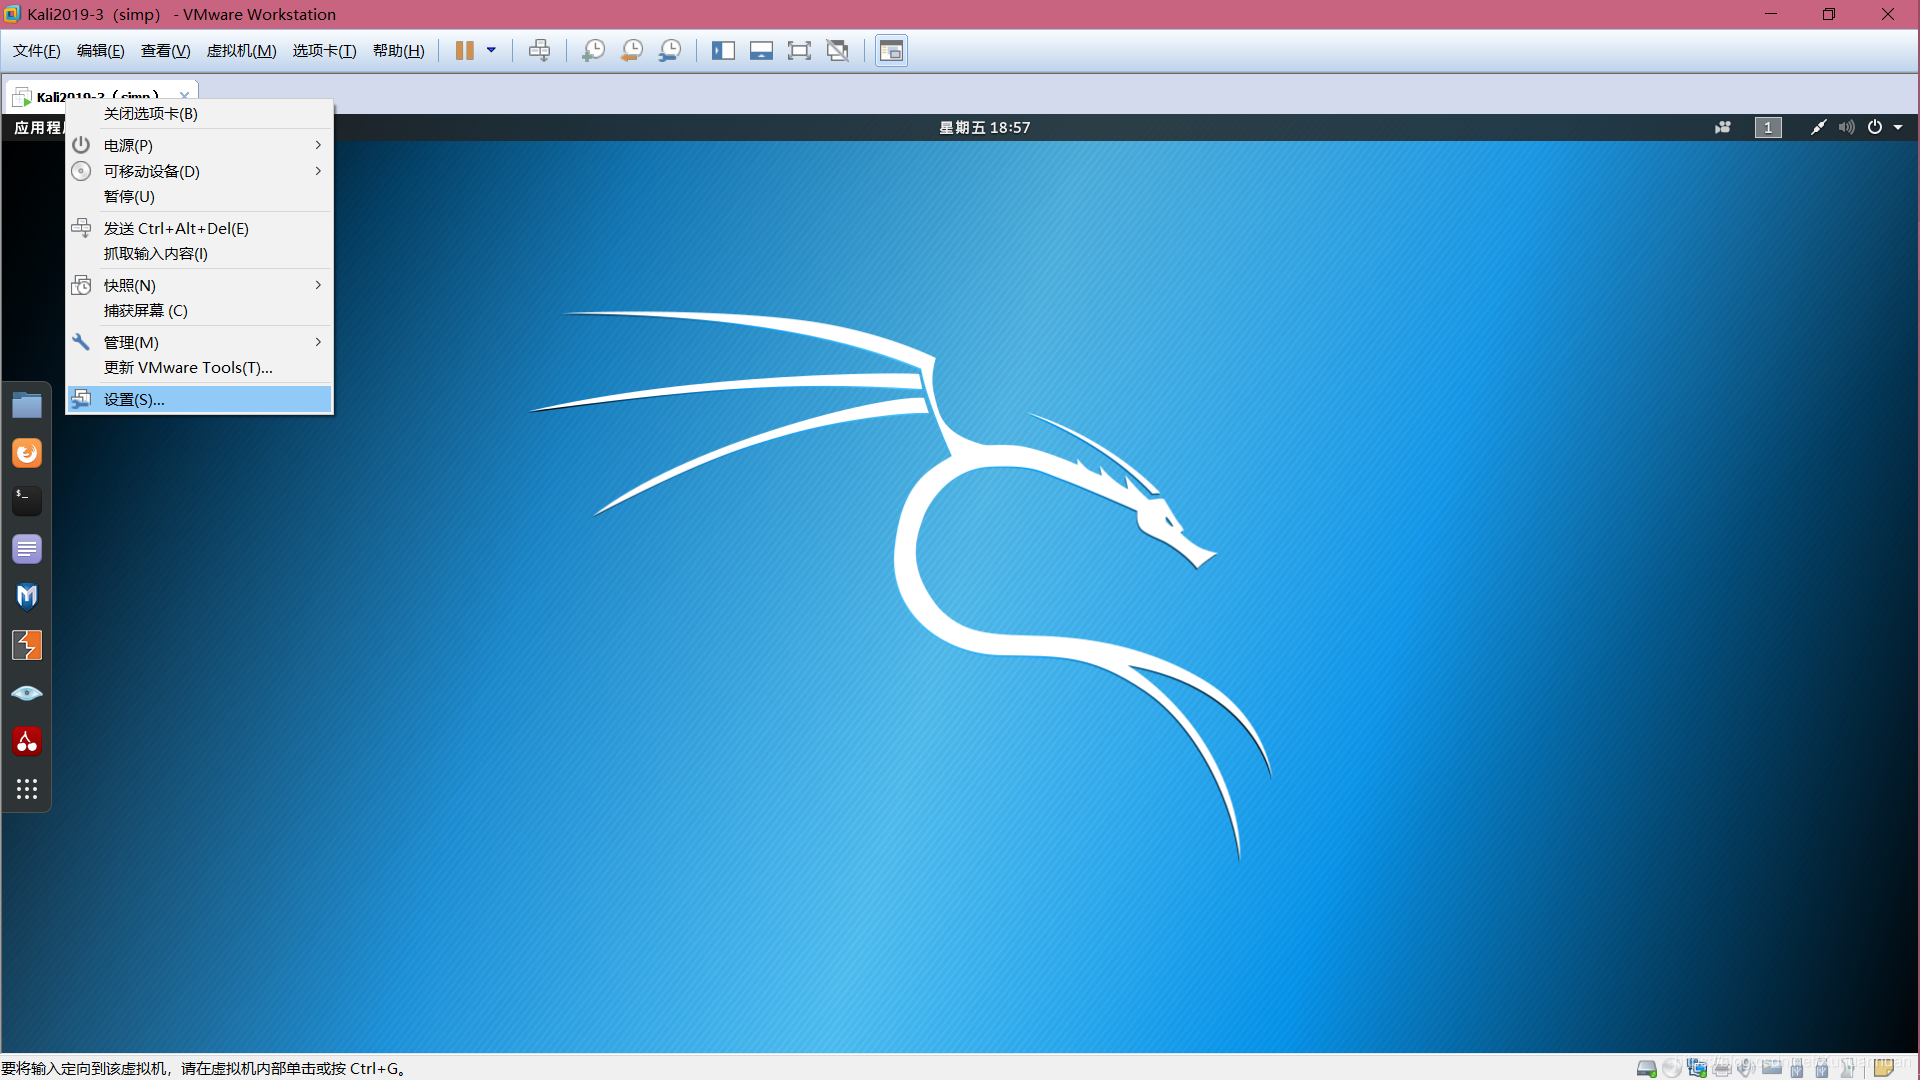This screenshot has height=1080, width=1920.
Task: Click the send Ctrl+Alt+Del toolbar icon
Action: [539, 51]
